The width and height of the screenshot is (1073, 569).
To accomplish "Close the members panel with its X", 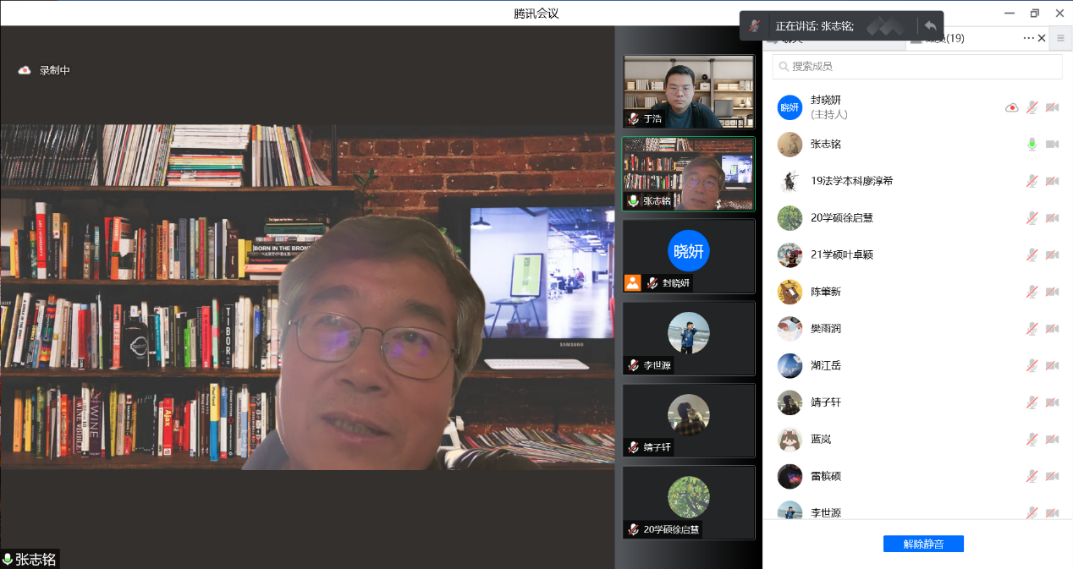I will tap(1042, 38).
